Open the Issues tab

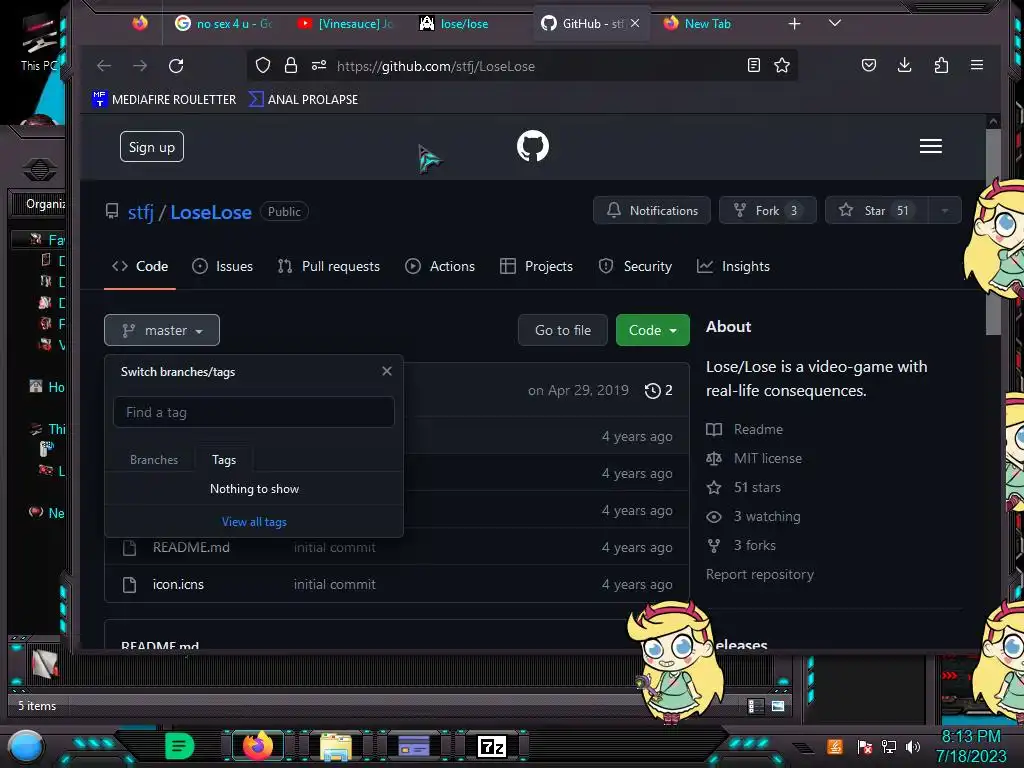[223, 266]
